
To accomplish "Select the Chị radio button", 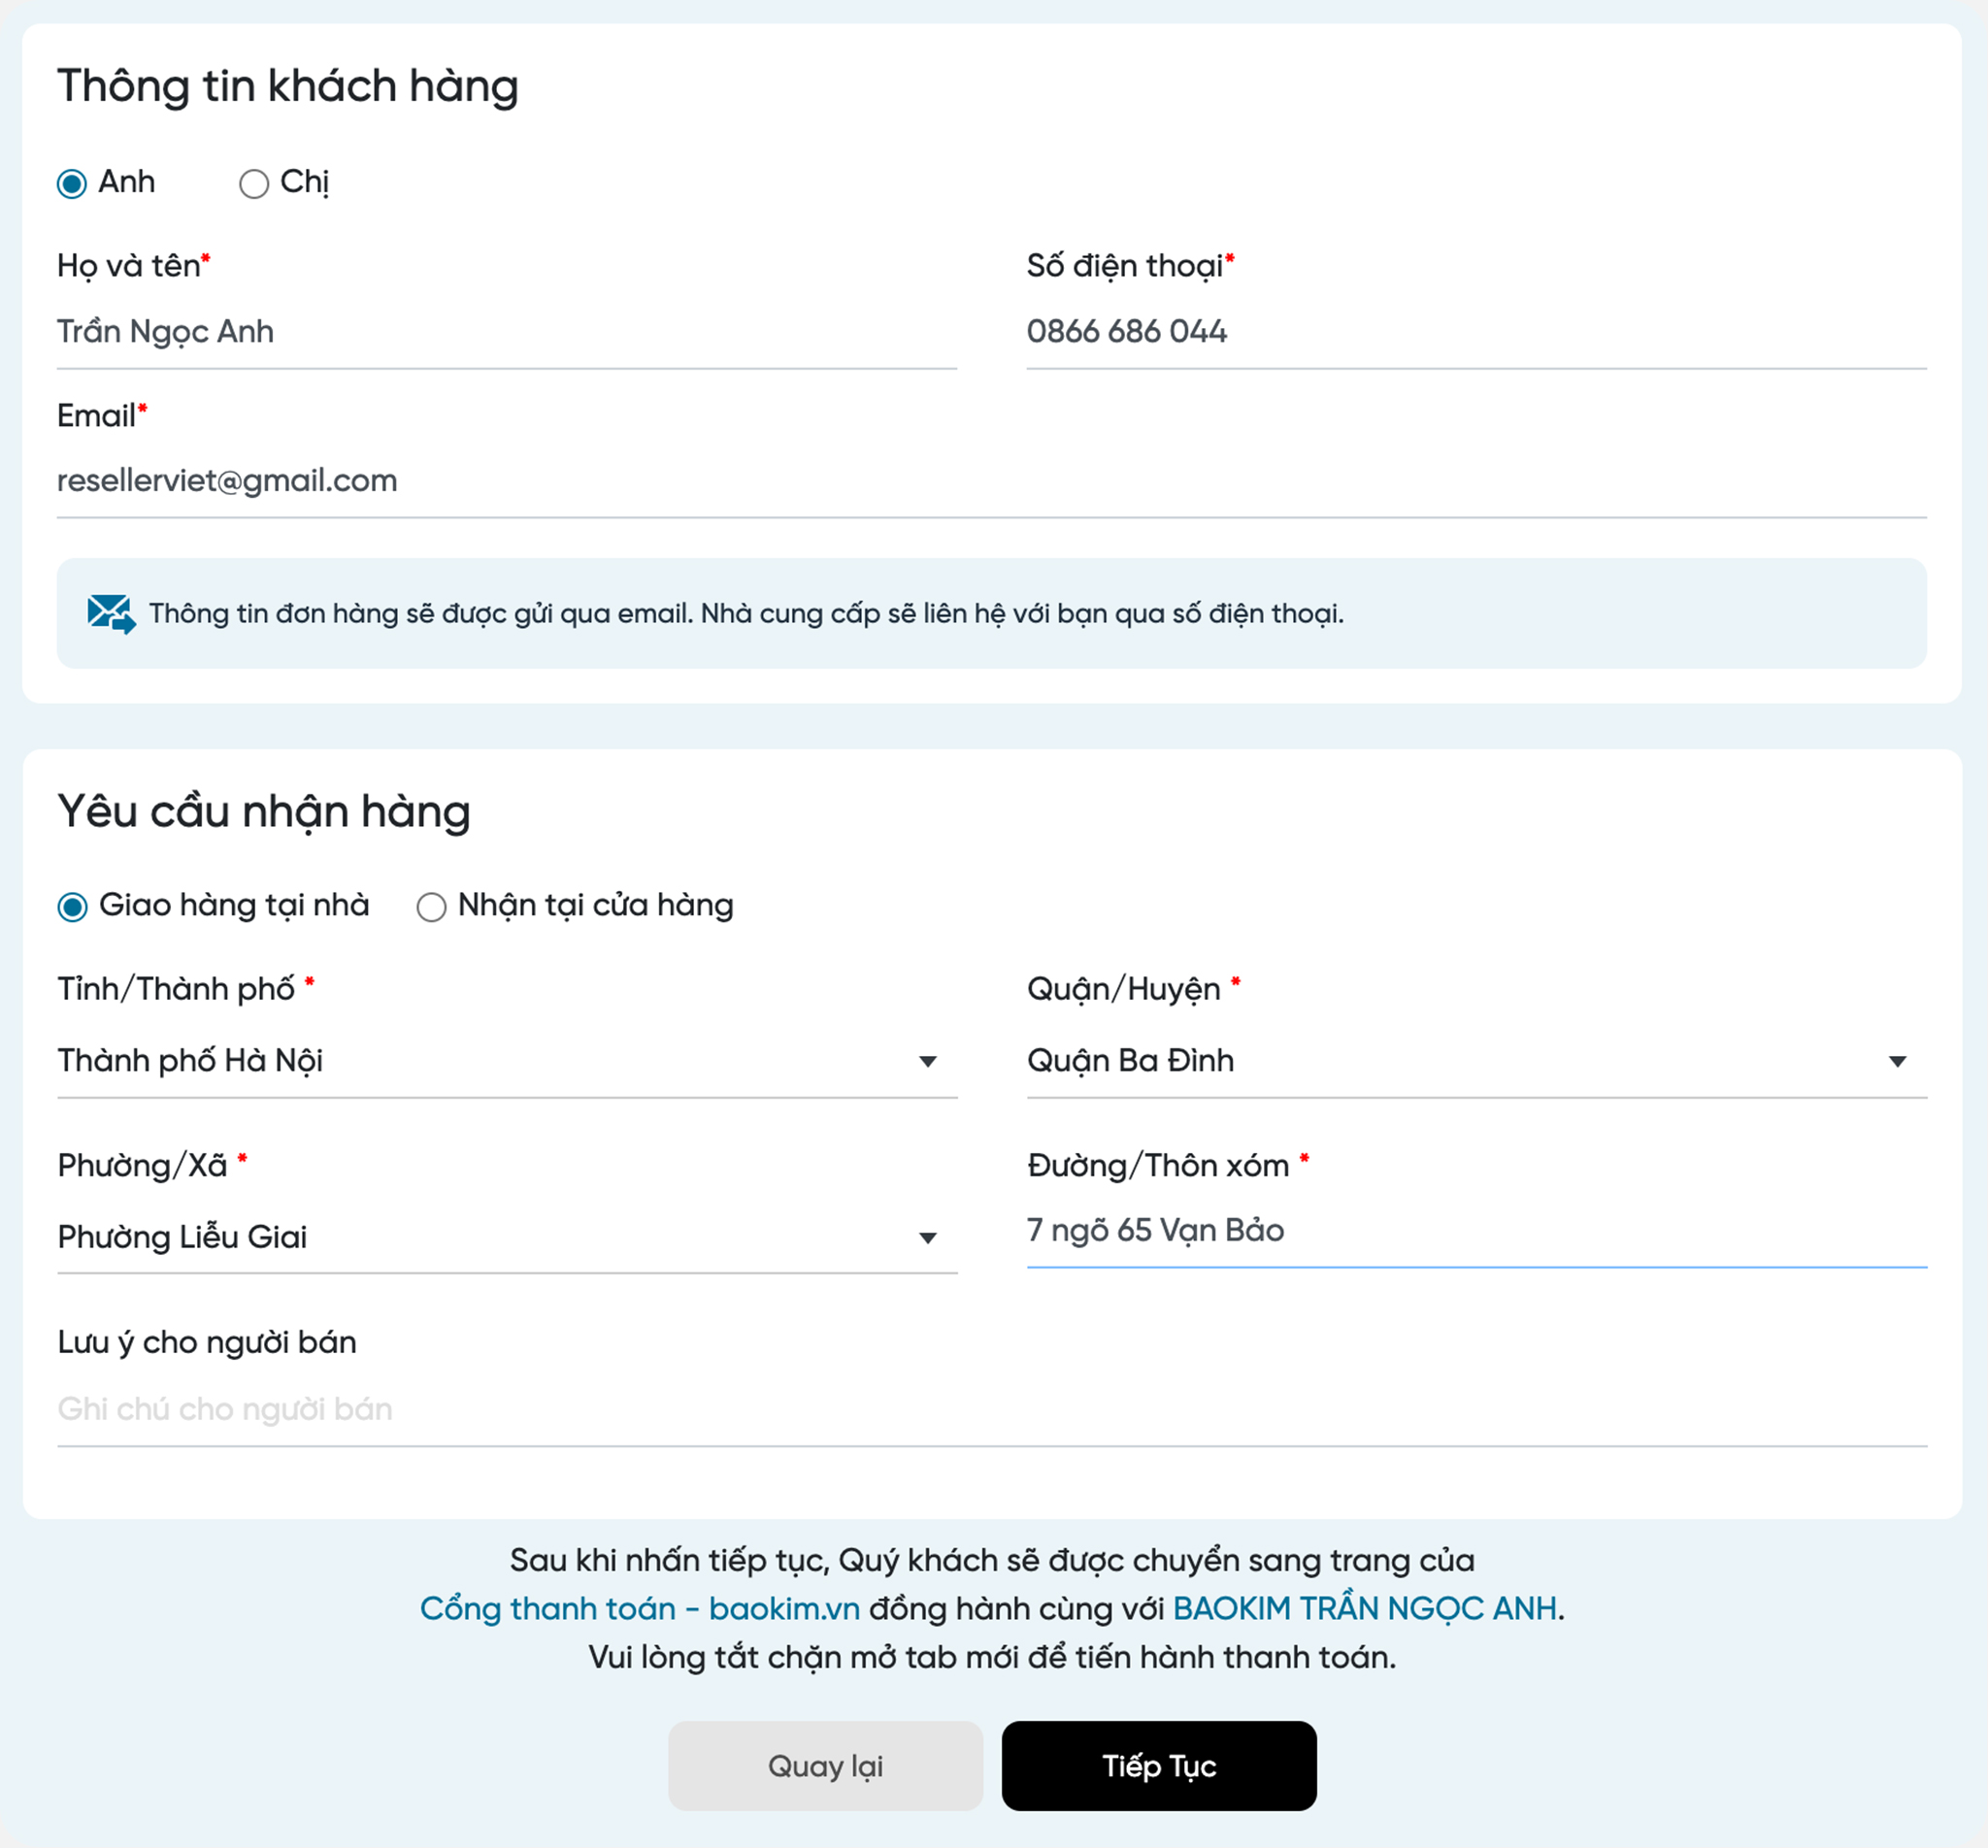I will pos(254,184).
